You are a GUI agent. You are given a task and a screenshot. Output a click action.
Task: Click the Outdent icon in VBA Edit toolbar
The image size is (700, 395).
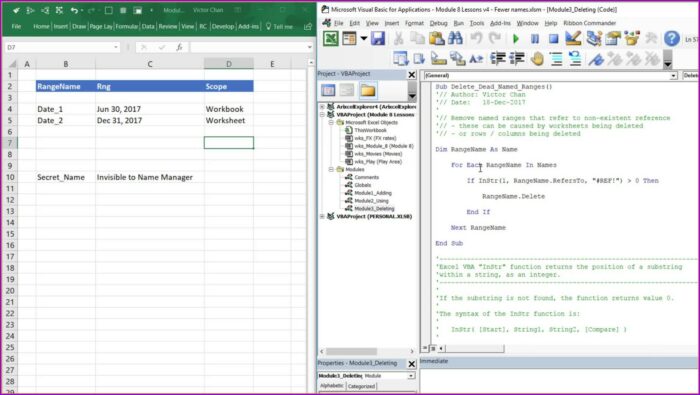pyautogui.click(x=517, y=58)
